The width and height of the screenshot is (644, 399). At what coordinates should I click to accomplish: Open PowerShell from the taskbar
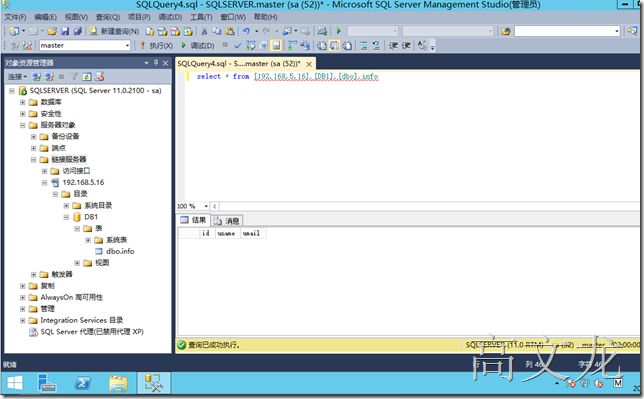tap(83, 383)
